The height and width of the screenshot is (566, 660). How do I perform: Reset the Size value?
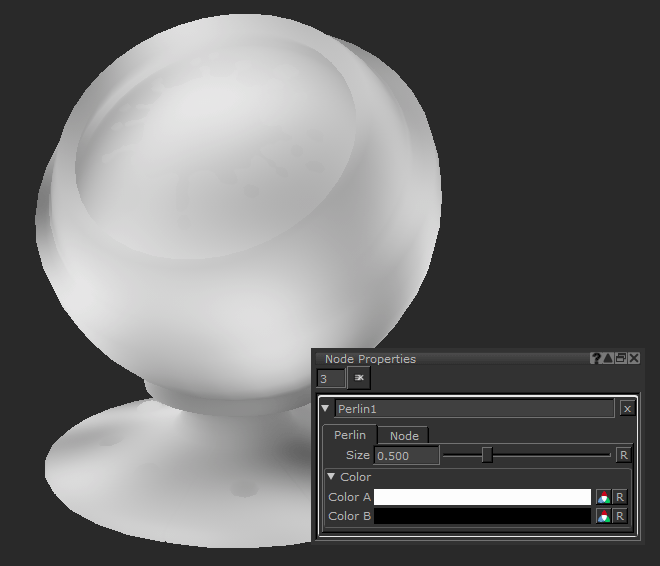coord(623,455)
